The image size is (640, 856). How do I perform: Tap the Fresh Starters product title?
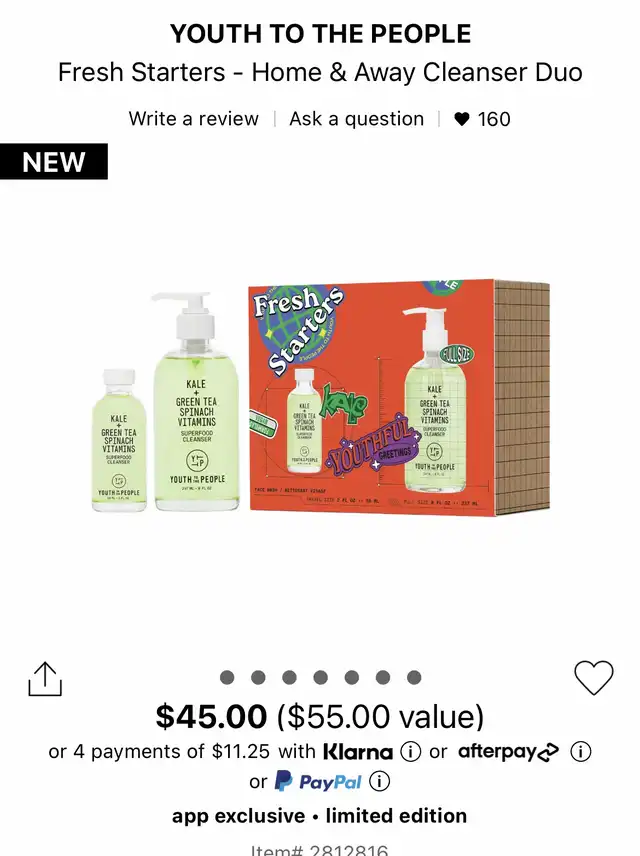320,72
